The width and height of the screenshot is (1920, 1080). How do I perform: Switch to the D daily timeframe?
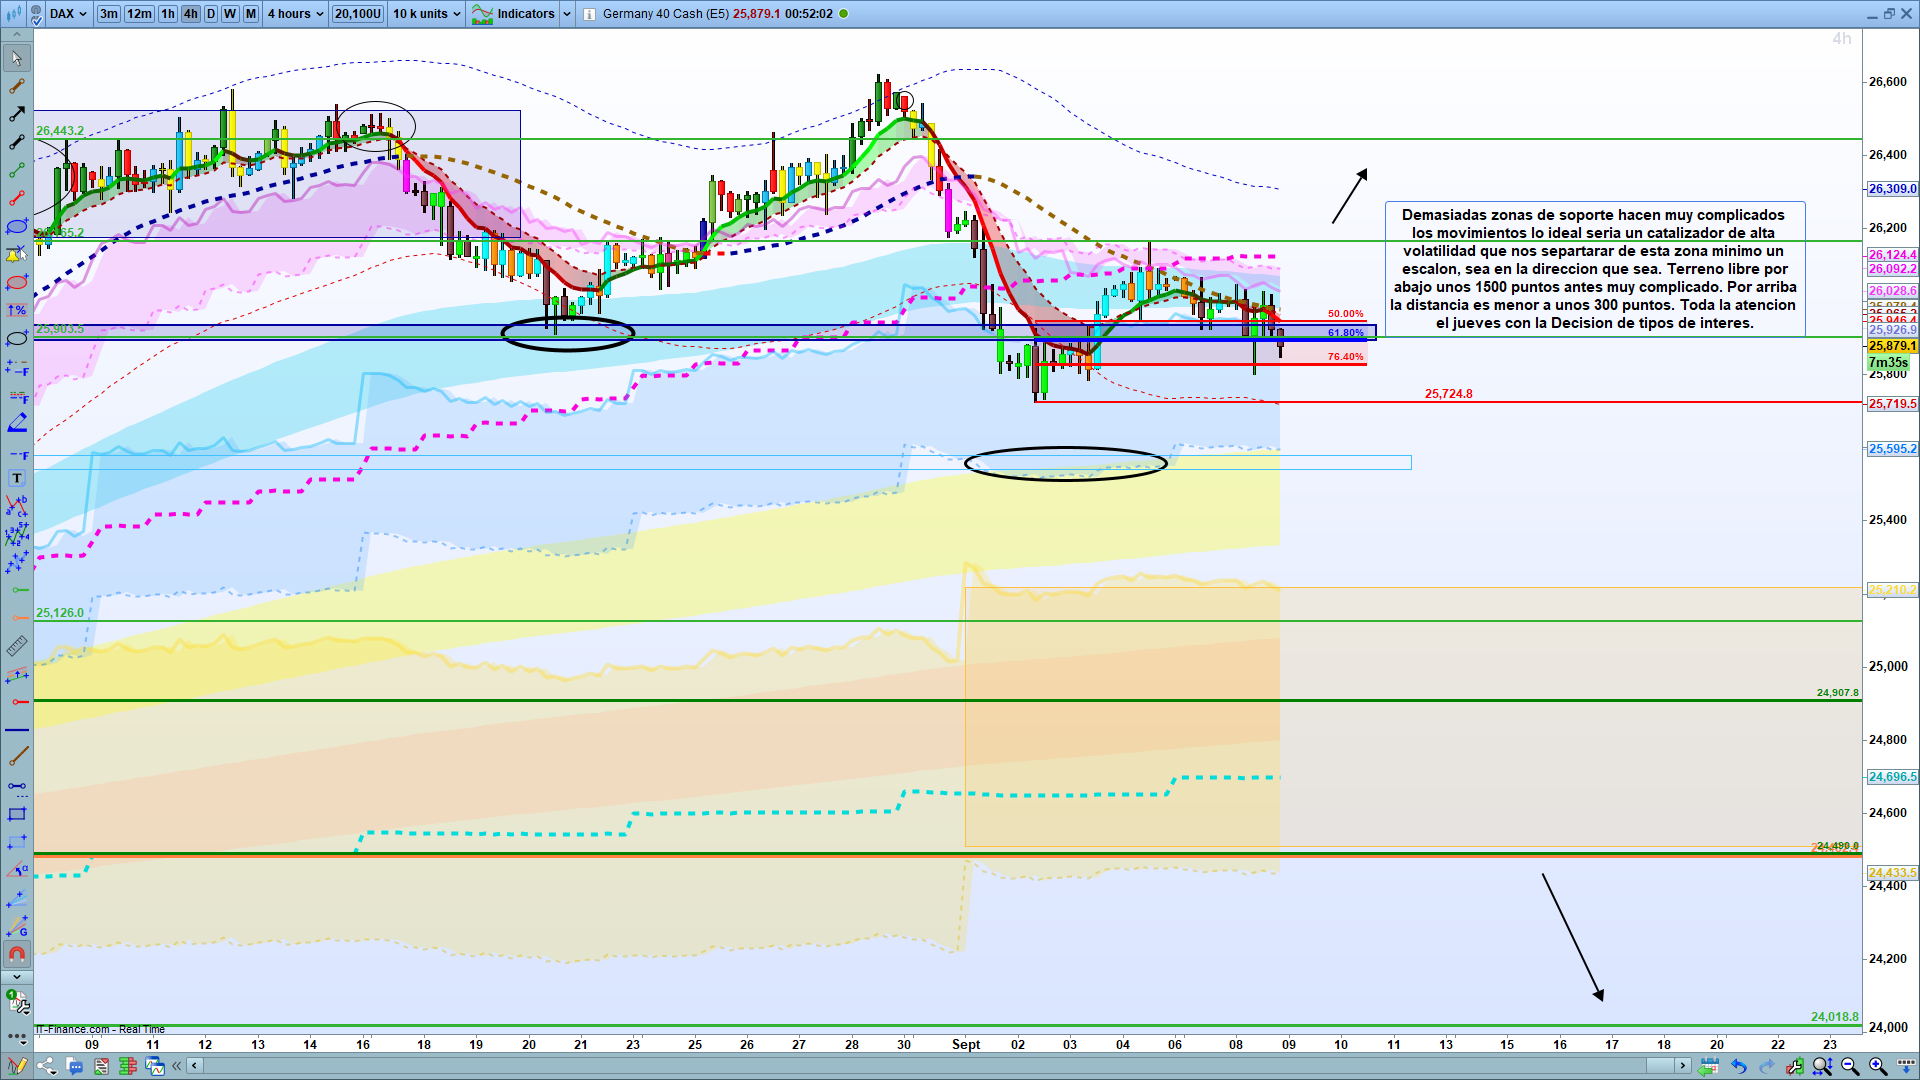coord(210,14)
